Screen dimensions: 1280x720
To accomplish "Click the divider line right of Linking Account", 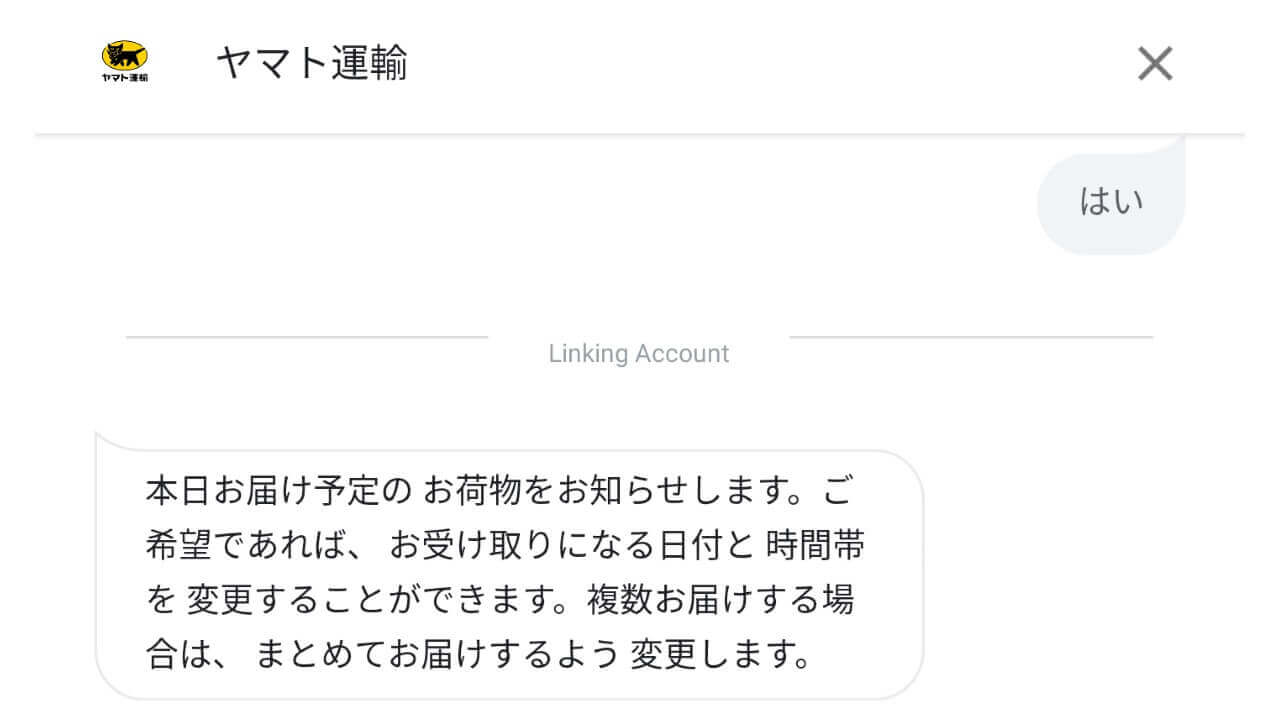I will point(970,338).
